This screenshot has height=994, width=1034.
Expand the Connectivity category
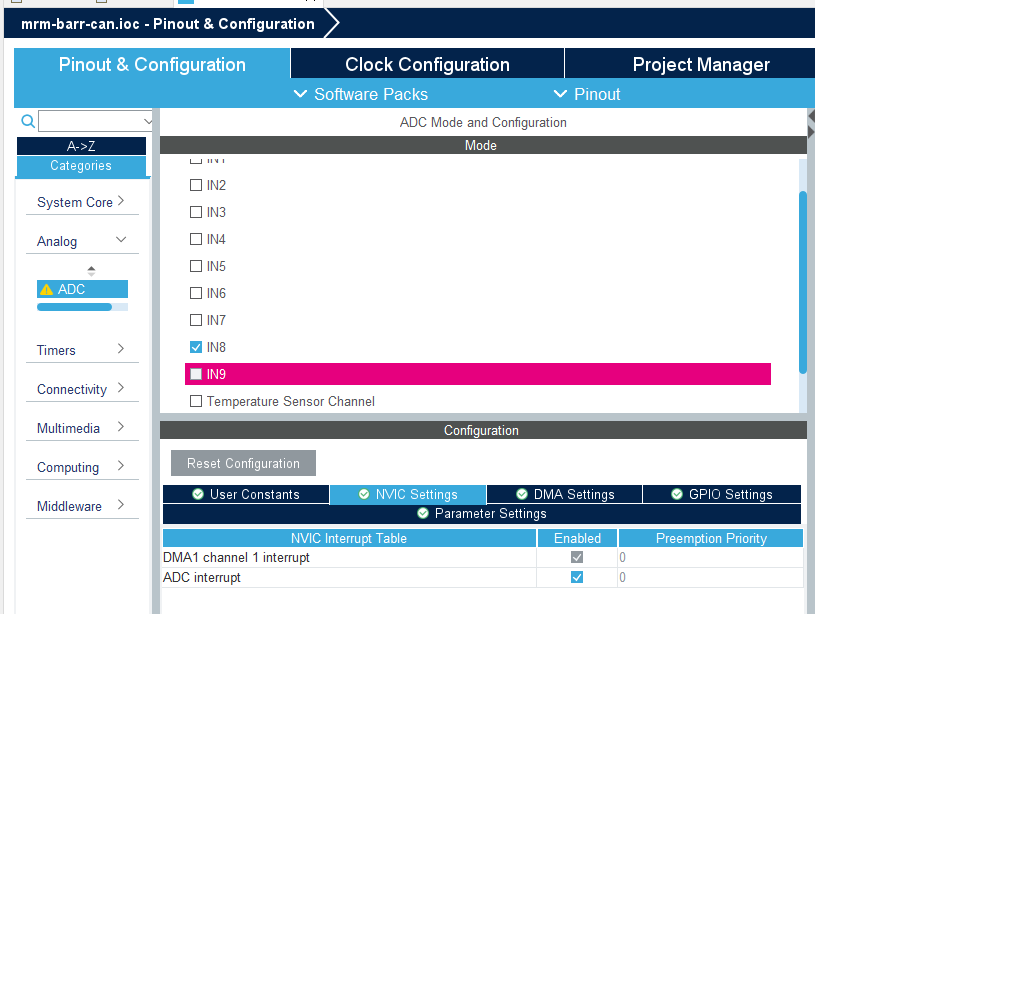(x=82, y=389)
